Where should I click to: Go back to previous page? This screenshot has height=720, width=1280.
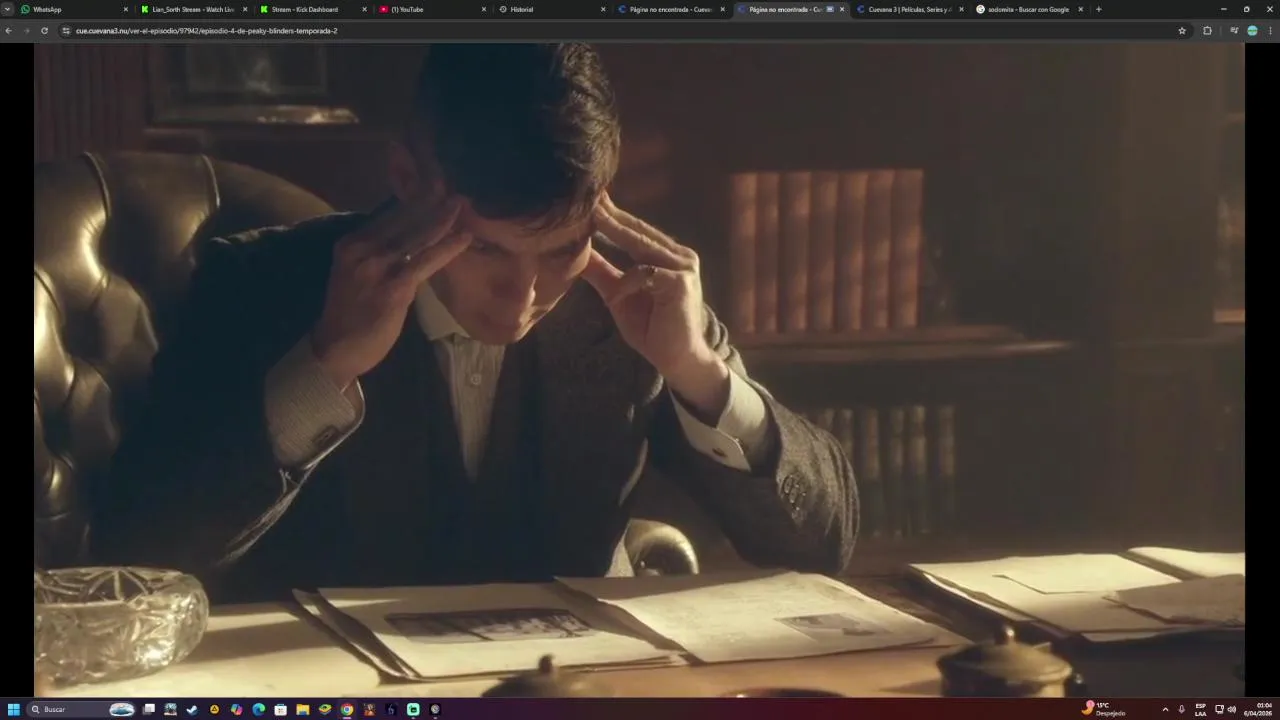(x=9, y=31)
